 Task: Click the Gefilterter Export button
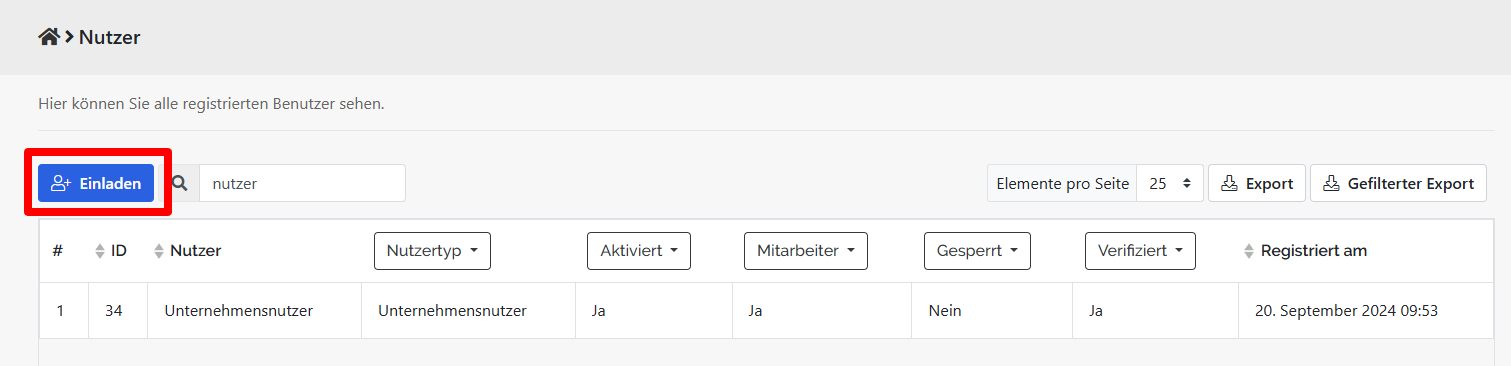pyautogui.click(x=1398, y=183)
